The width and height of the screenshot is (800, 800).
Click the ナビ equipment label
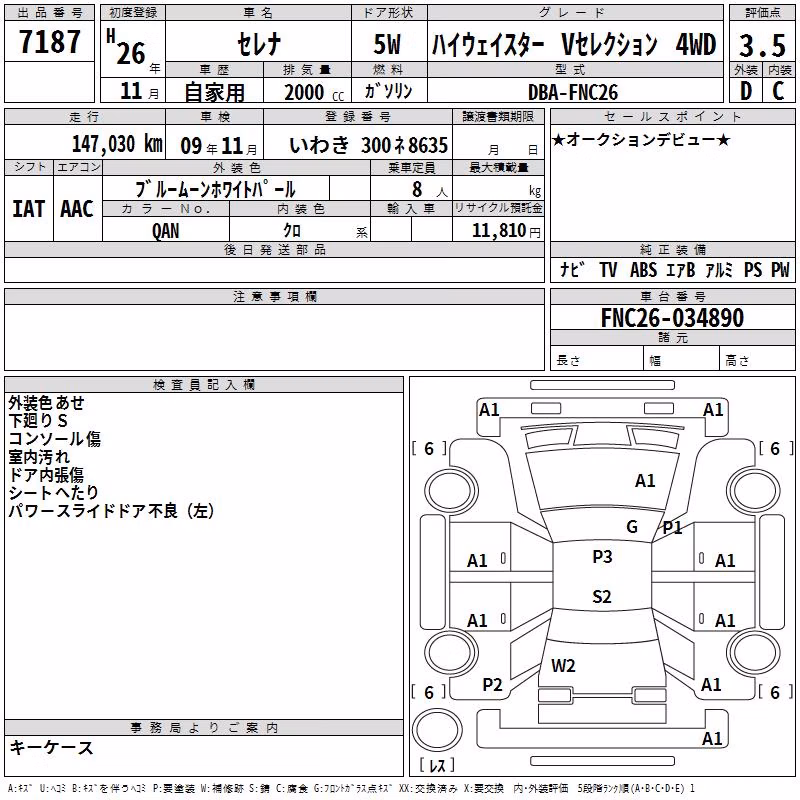pyautogui.click(x=572, y=269)
